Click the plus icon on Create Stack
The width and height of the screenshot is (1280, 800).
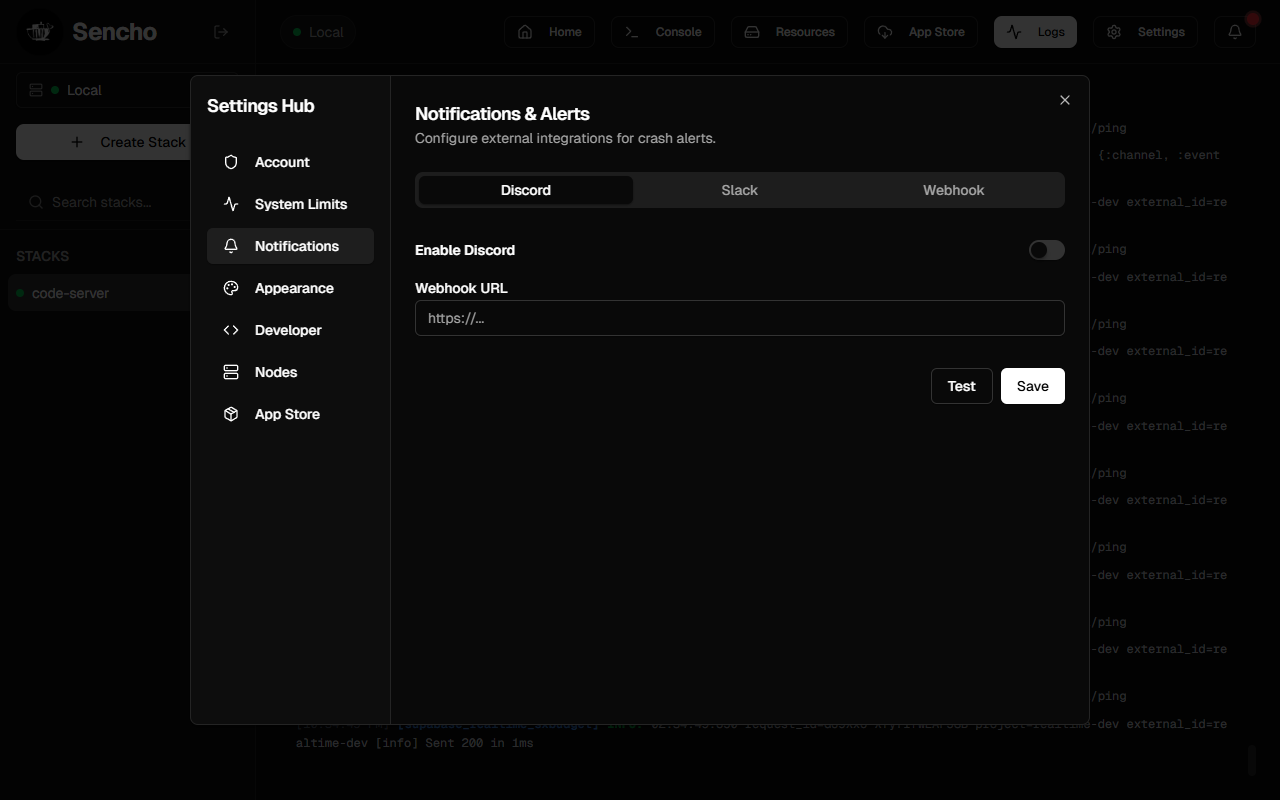point(77,142)
